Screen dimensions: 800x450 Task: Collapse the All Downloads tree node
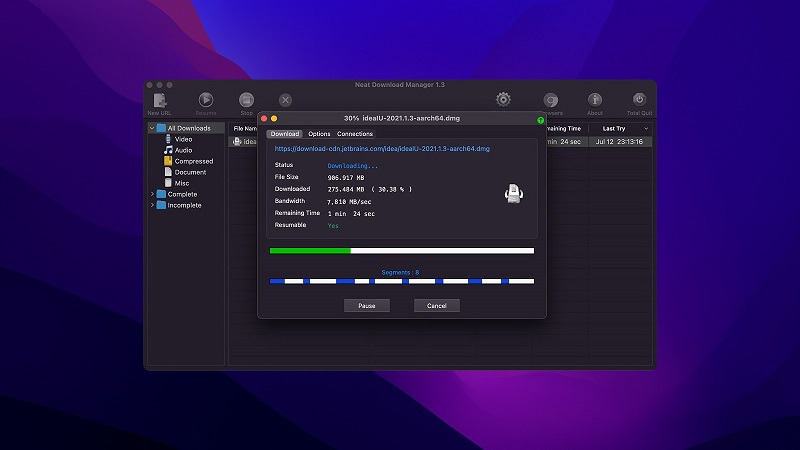(152, 128)
